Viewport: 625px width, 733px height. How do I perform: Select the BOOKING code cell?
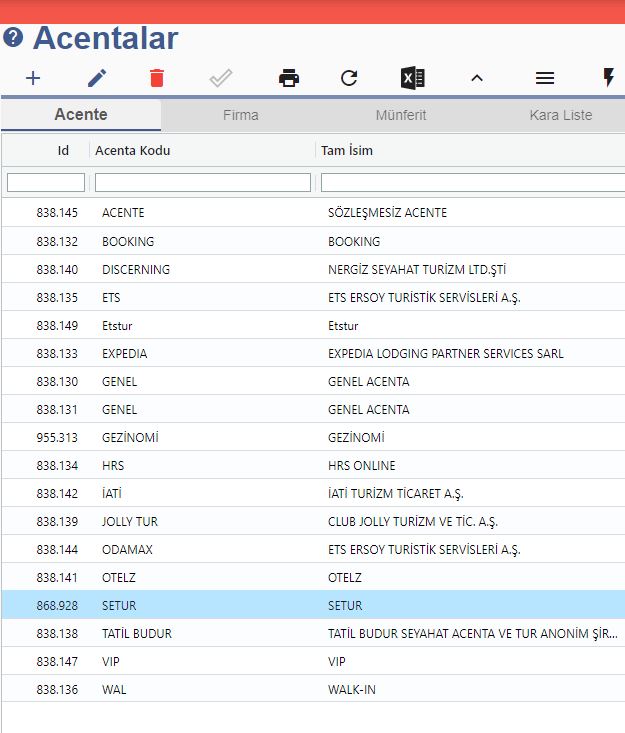[128, 242]
